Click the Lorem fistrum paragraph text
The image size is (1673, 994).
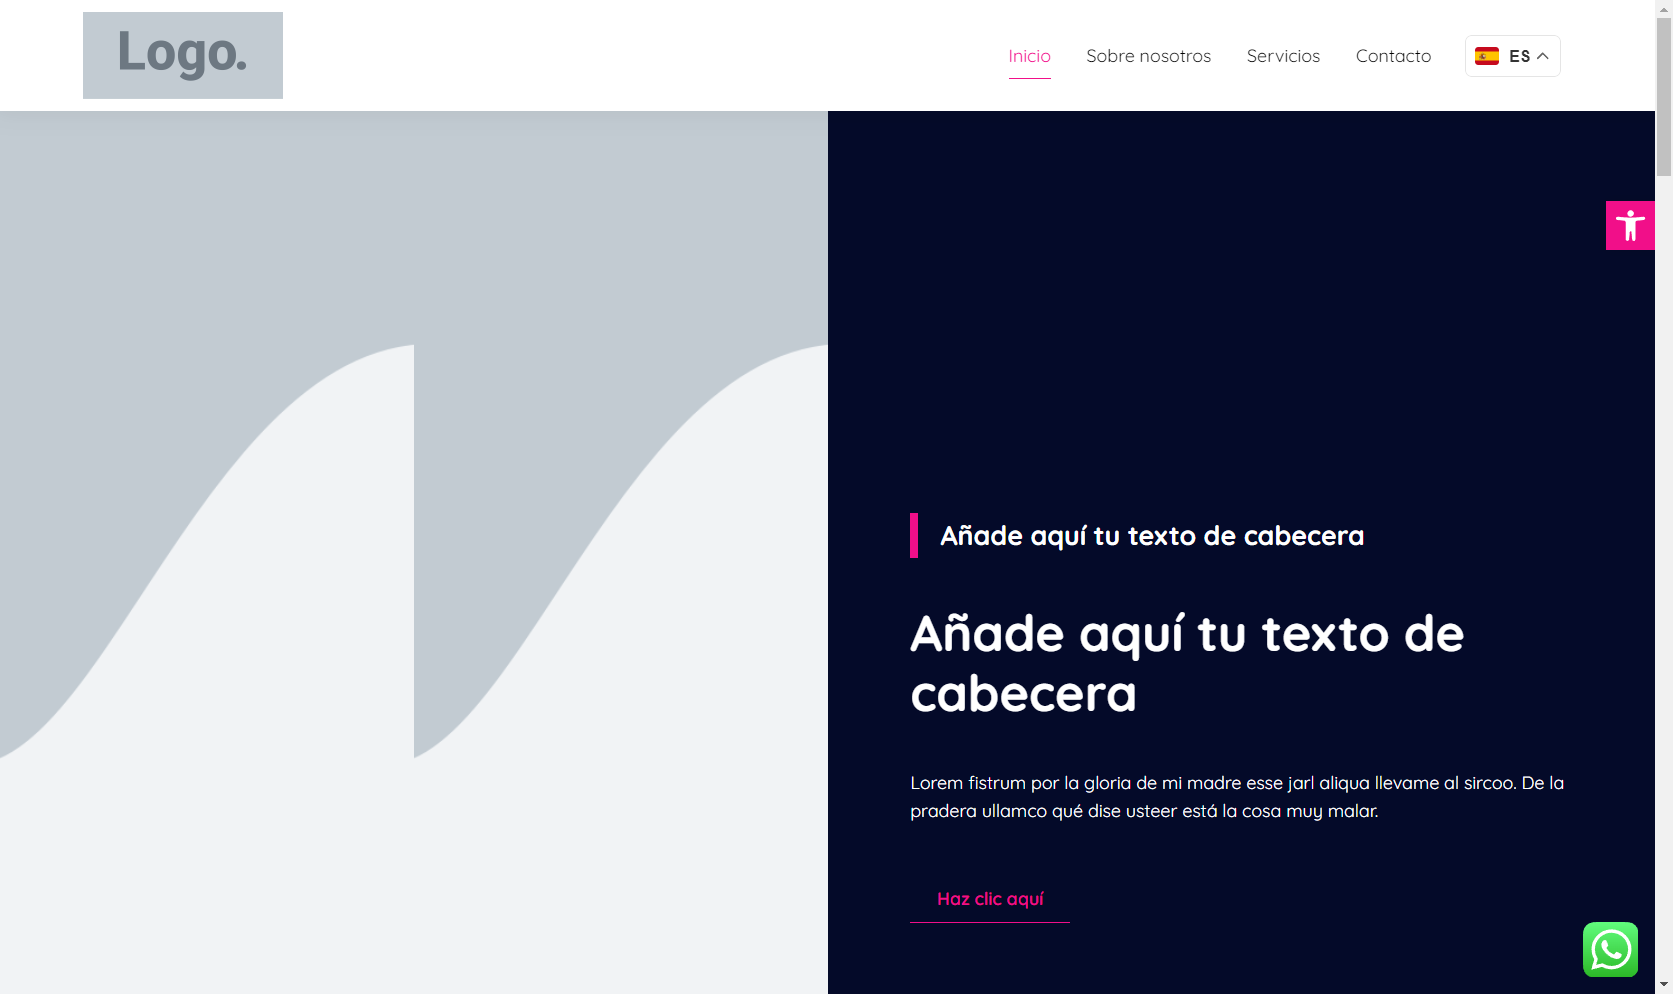(1236, 797)
